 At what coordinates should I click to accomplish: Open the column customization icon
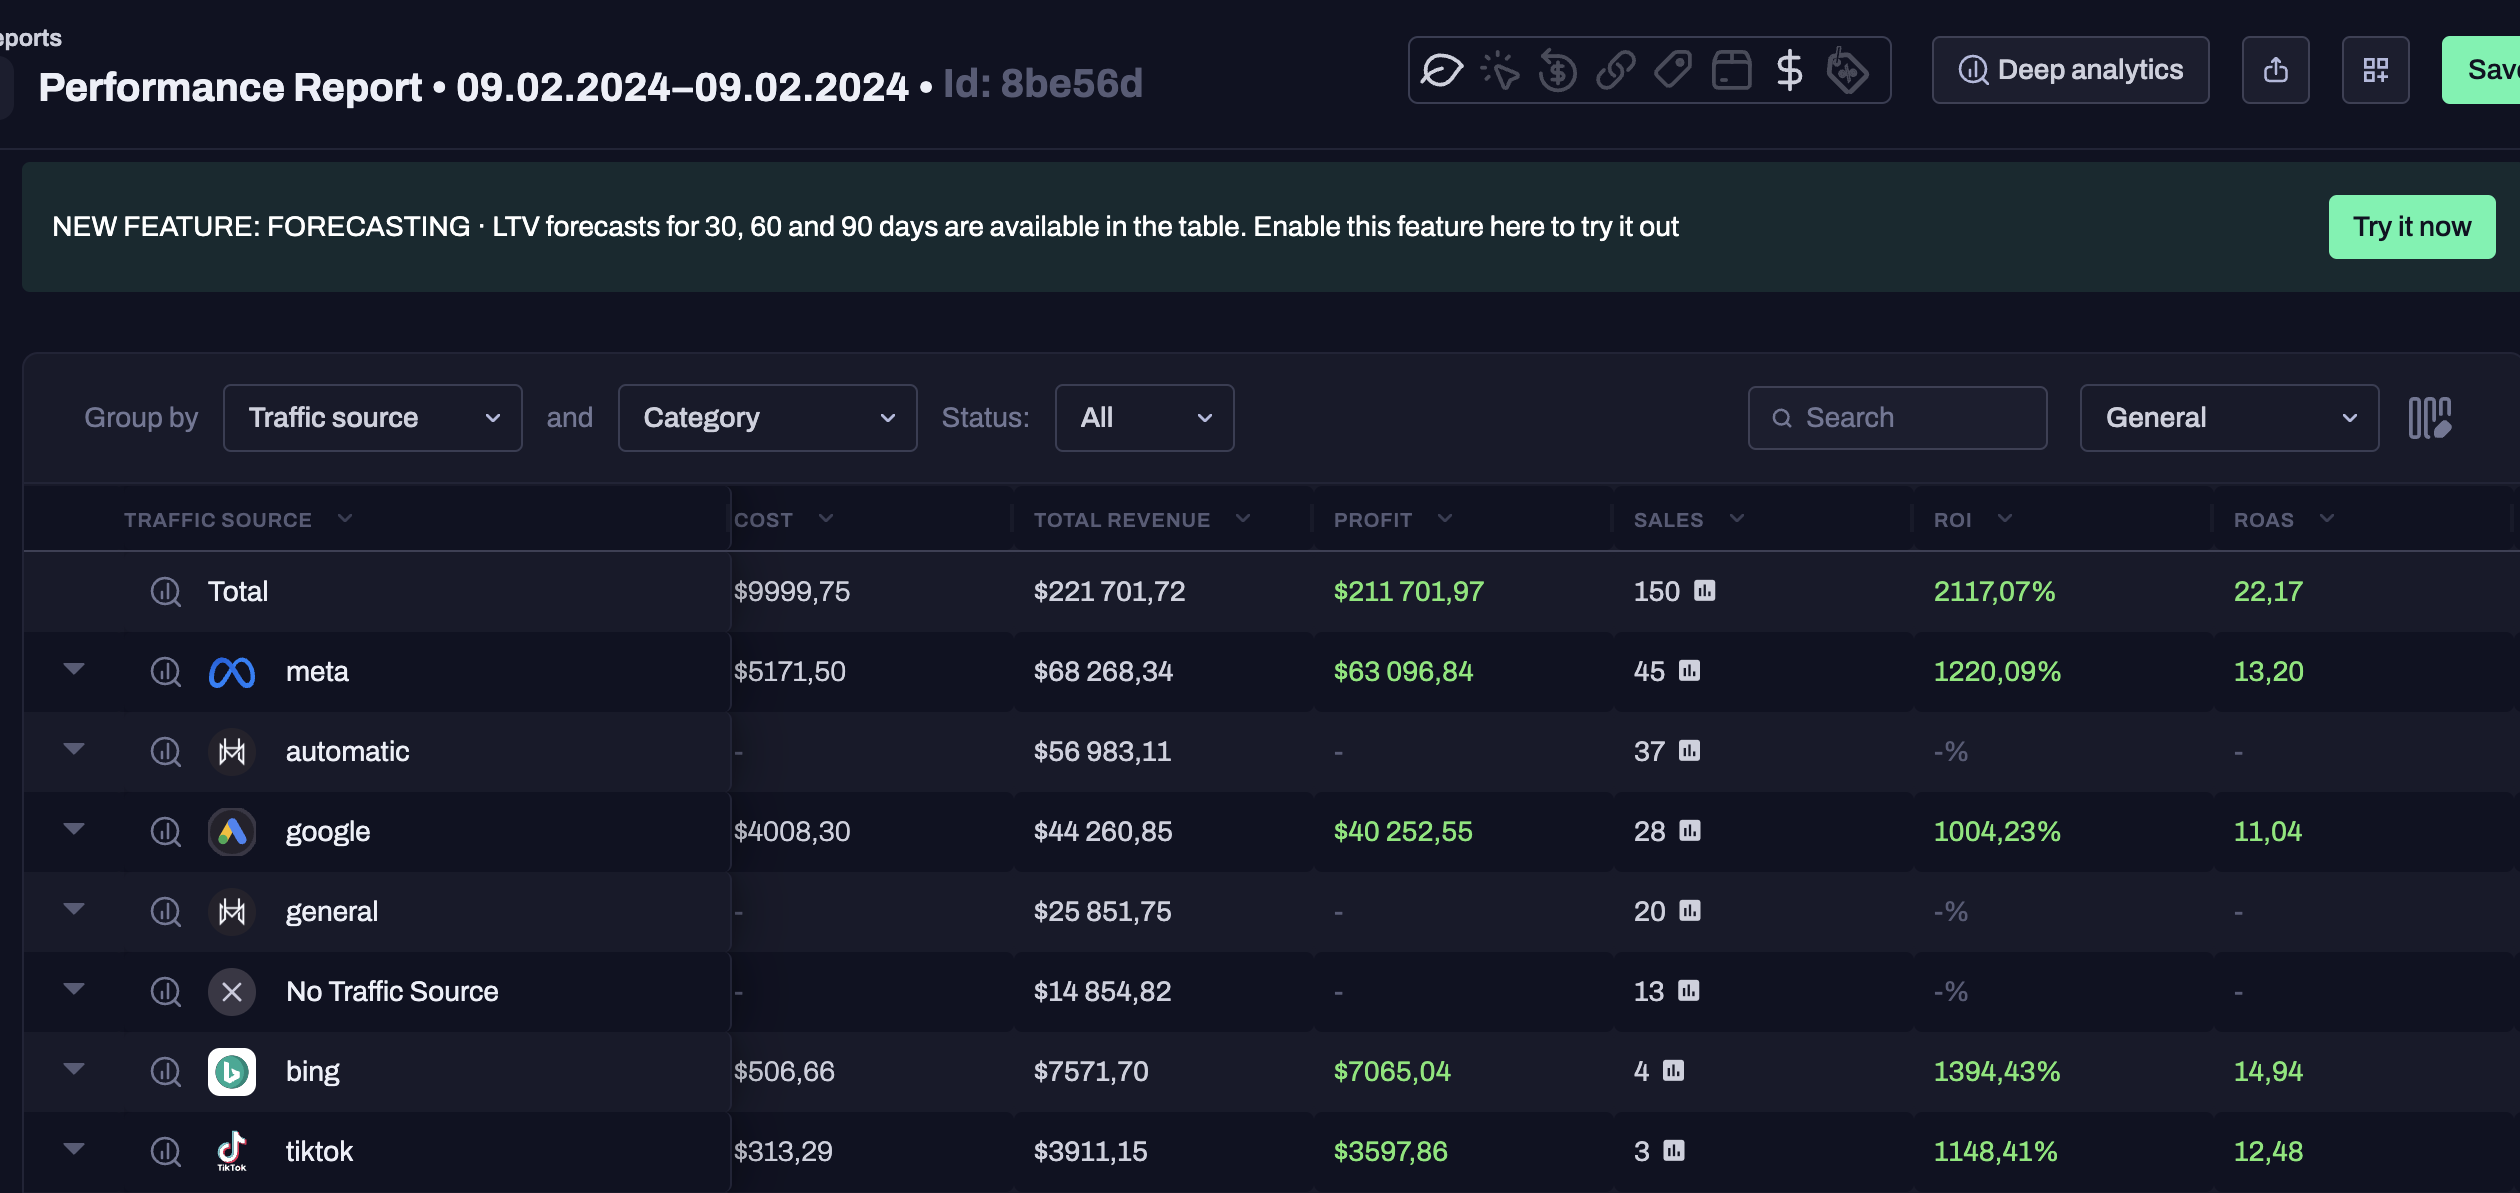2429,418
